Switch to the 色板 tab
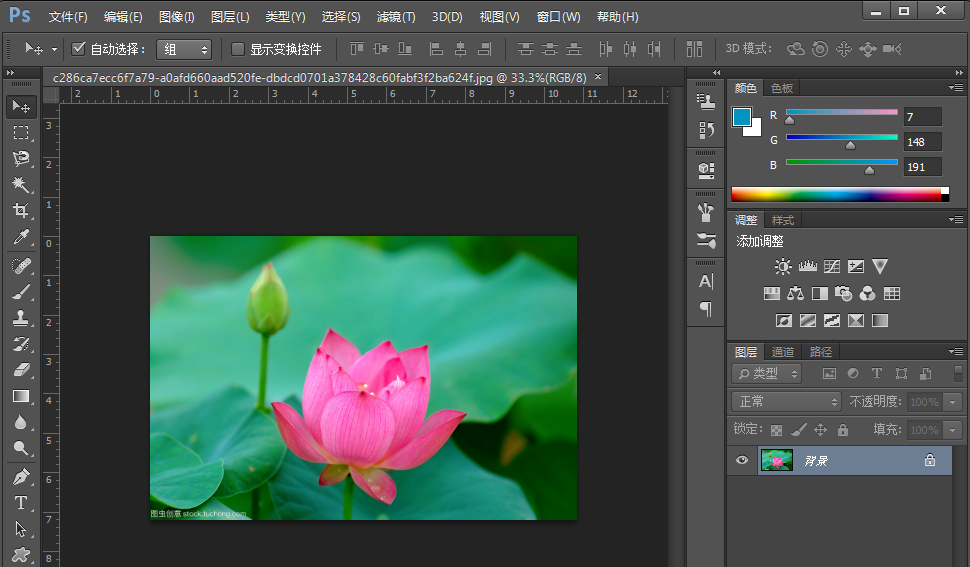The height and width of the screenshot is (567, 970). [782, 88]
